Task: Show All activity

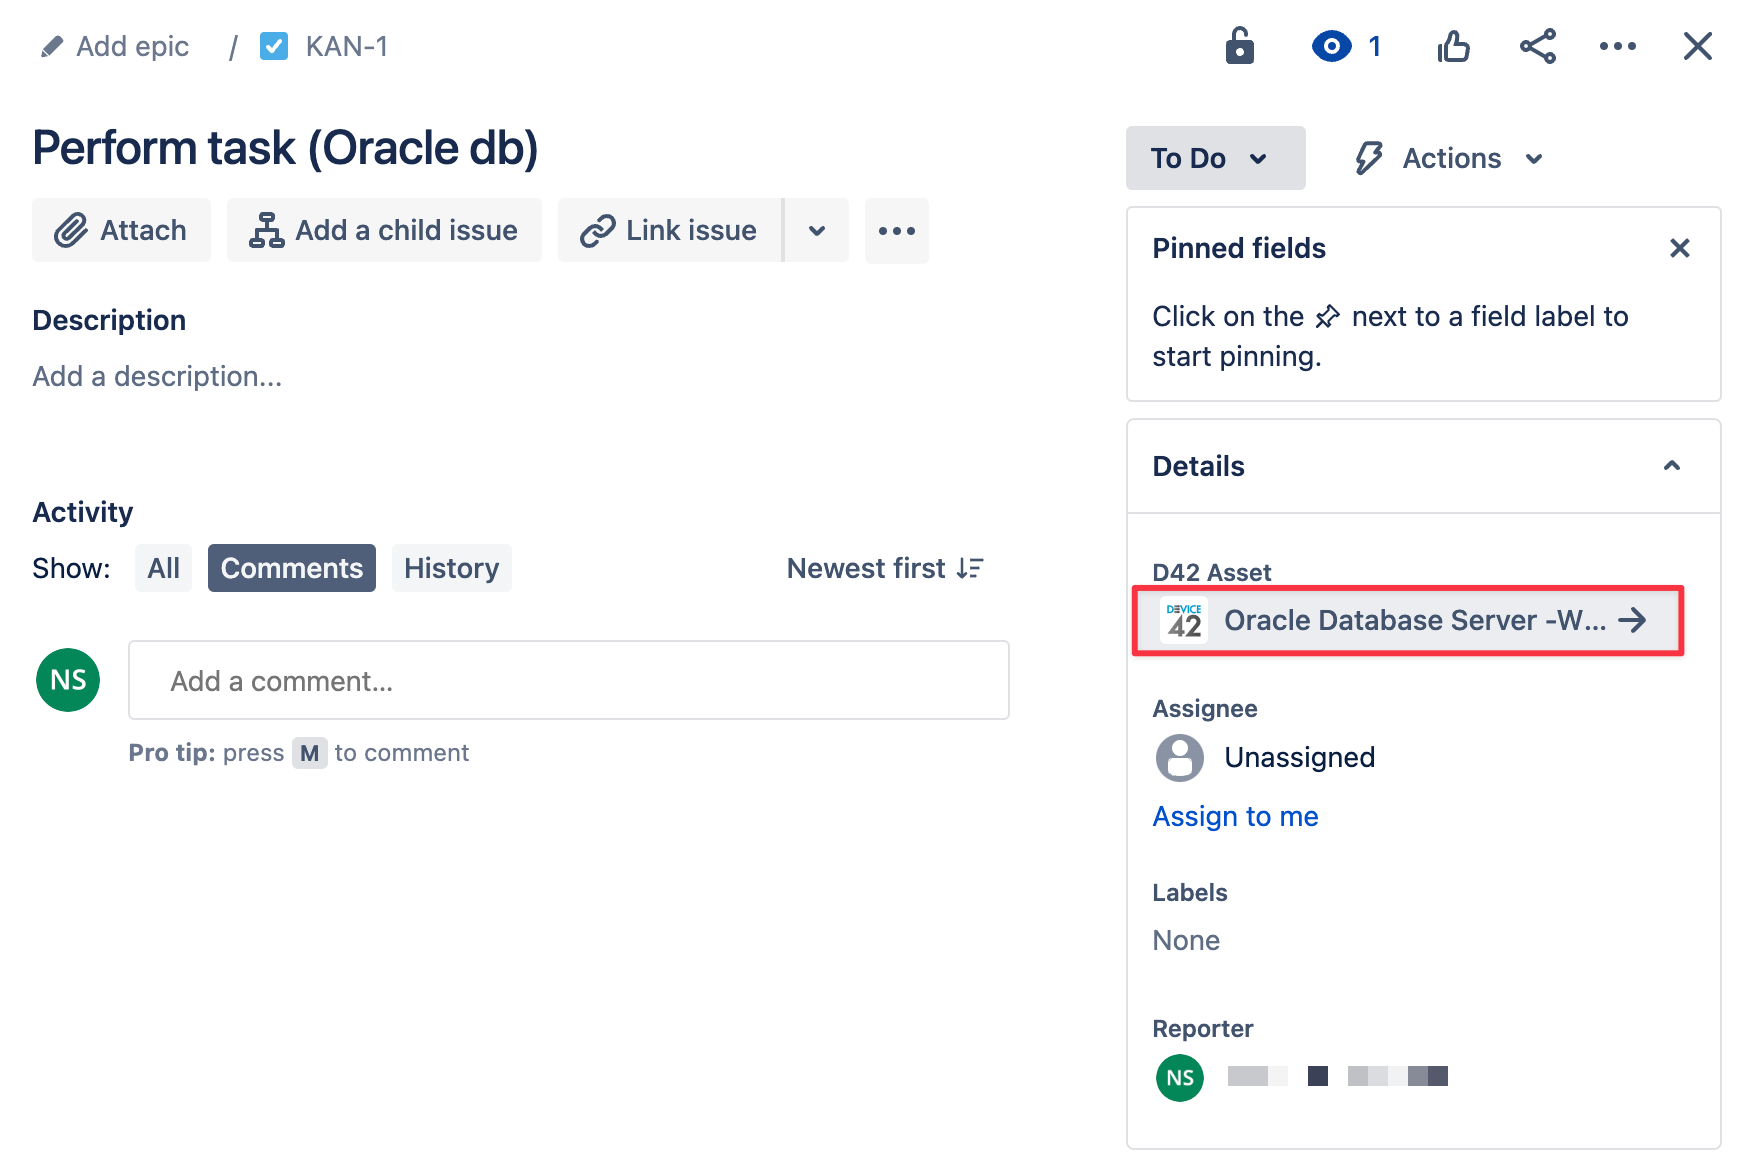Action: click(x=163, y=569)
